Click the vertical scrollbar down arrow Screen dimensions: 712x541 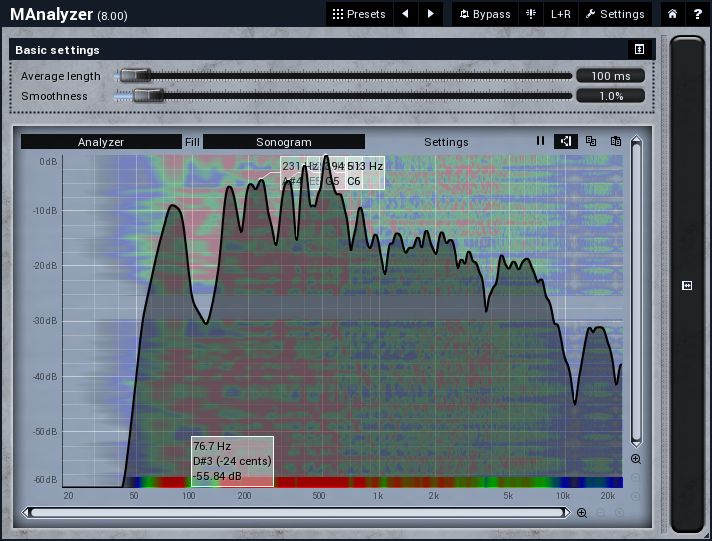coord(636,443)
